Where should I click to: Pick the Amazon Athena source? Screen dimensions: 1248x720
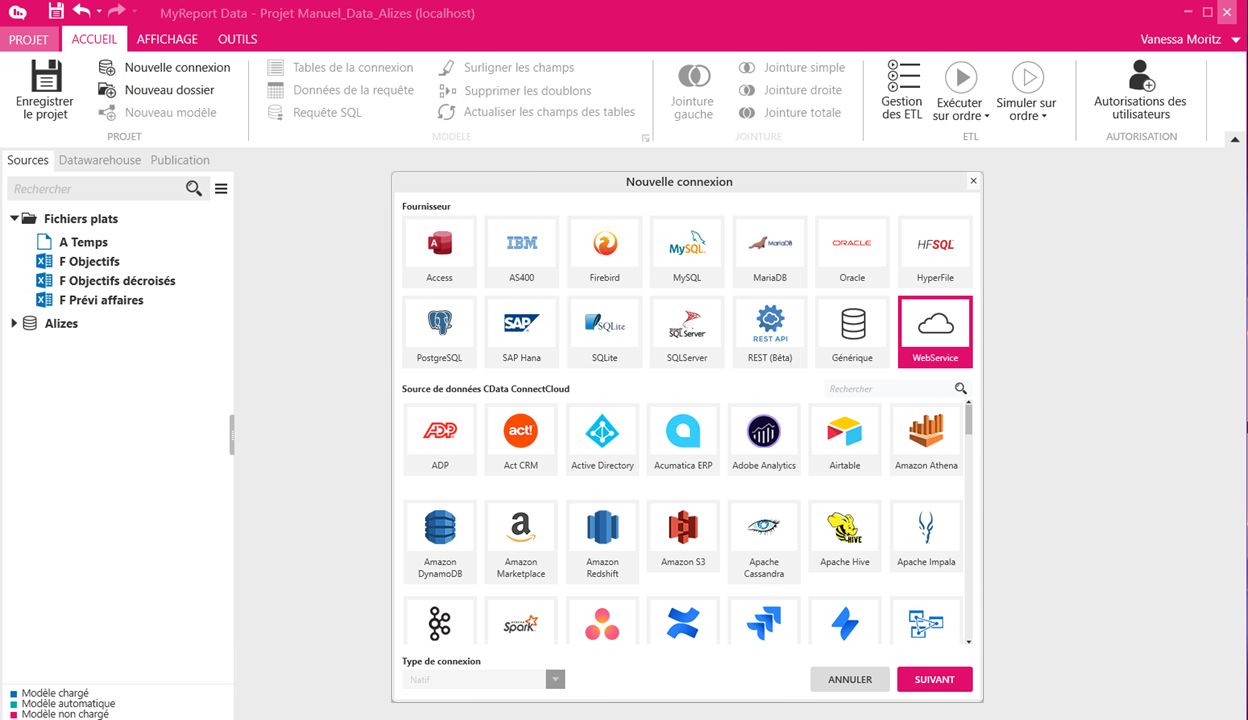pyautogui.click(x=926, y=439)
